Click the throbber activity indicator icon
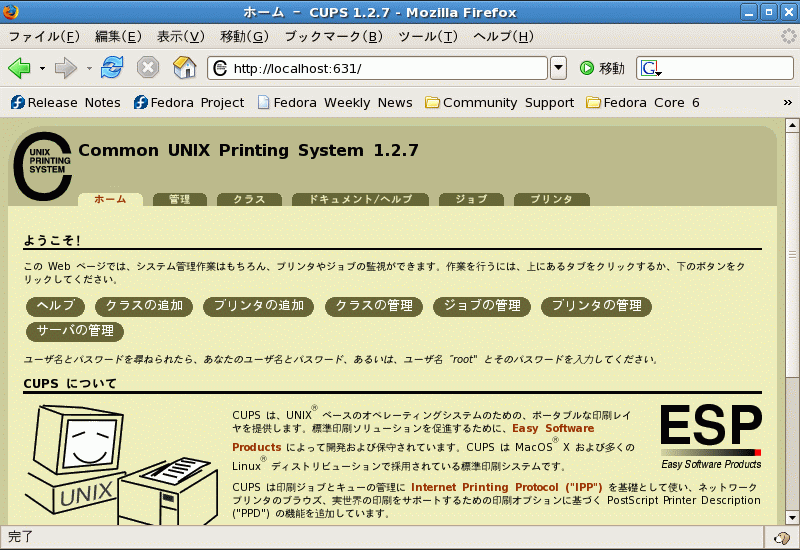 click(789, 36)
